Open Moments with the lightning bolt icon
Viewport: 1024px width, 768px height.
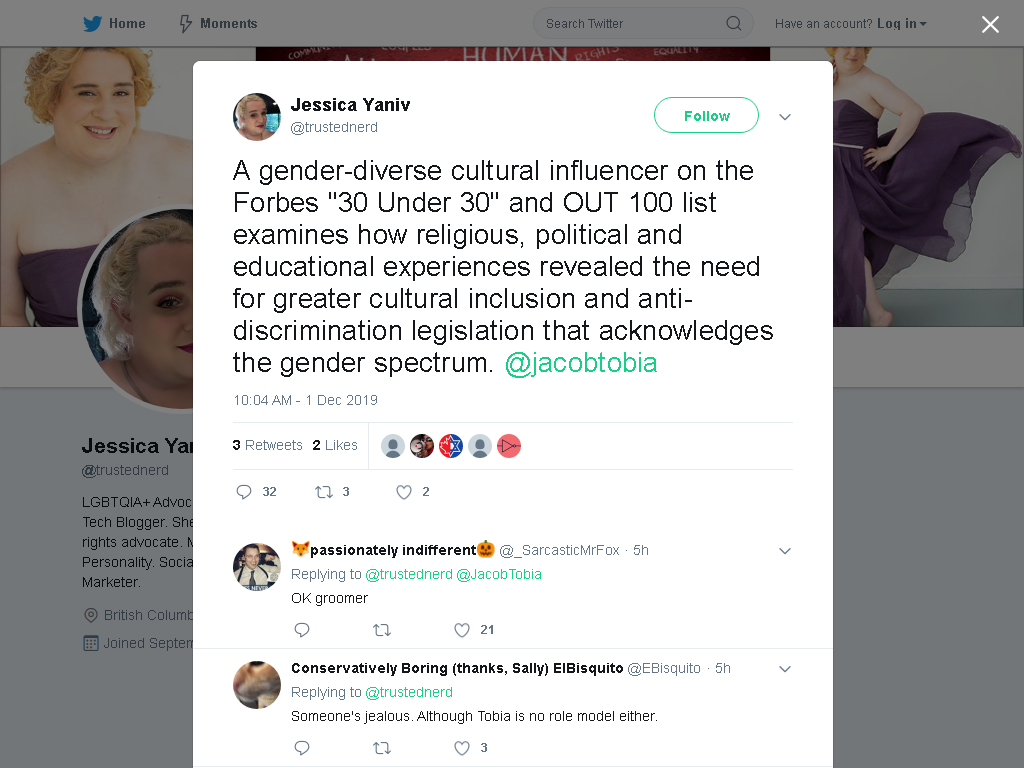click(185, 24)
